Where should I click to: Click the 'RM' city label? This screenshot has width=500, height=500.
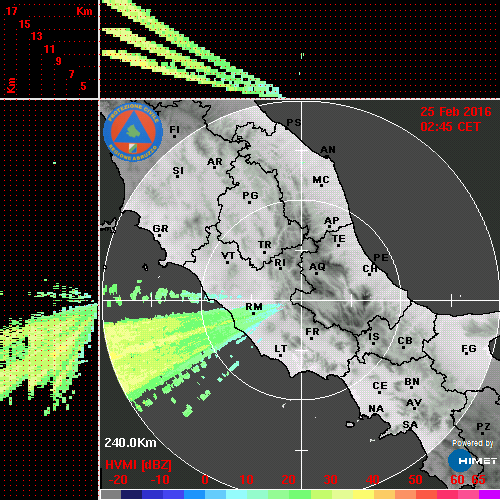[x=254, y=307]
